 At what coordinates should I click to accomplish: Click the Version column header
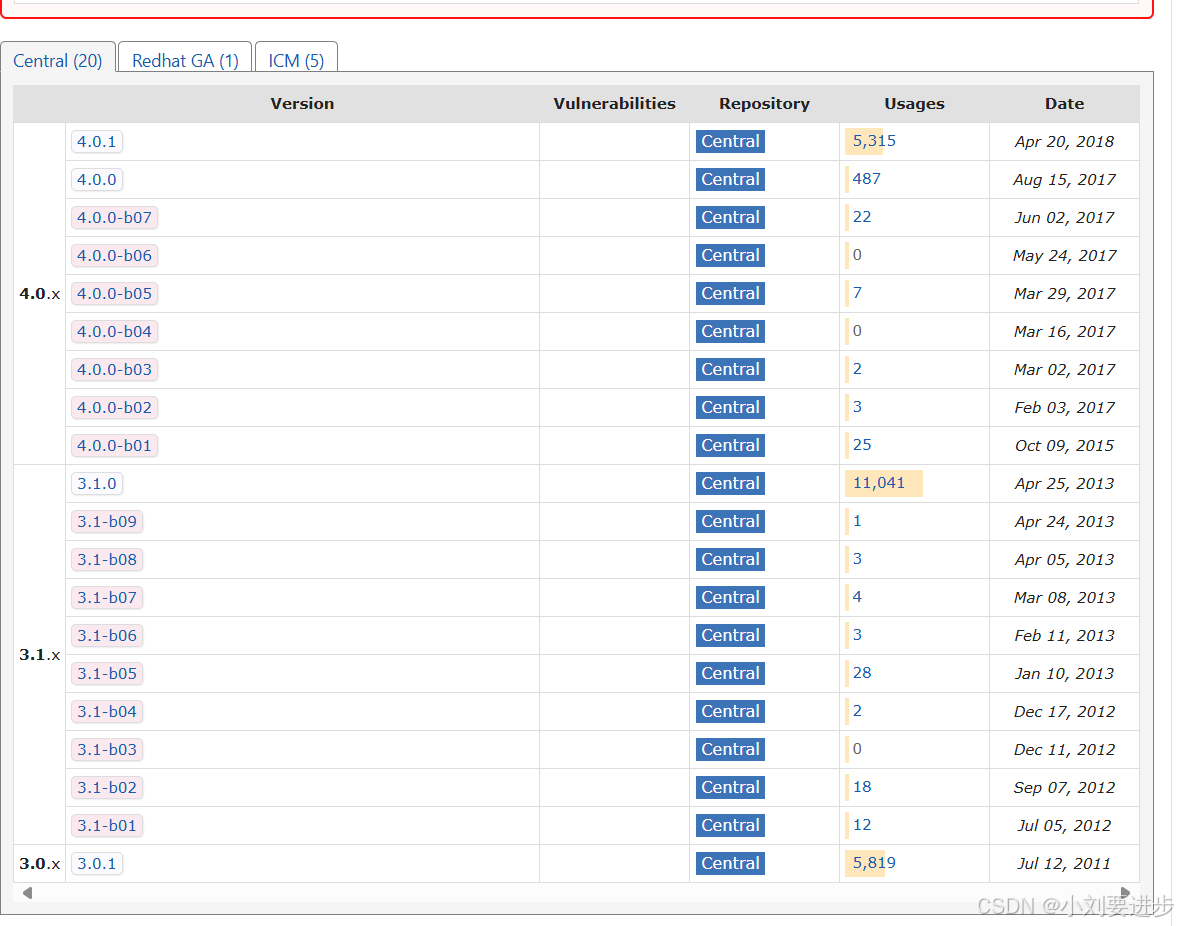tap(302, 104)
